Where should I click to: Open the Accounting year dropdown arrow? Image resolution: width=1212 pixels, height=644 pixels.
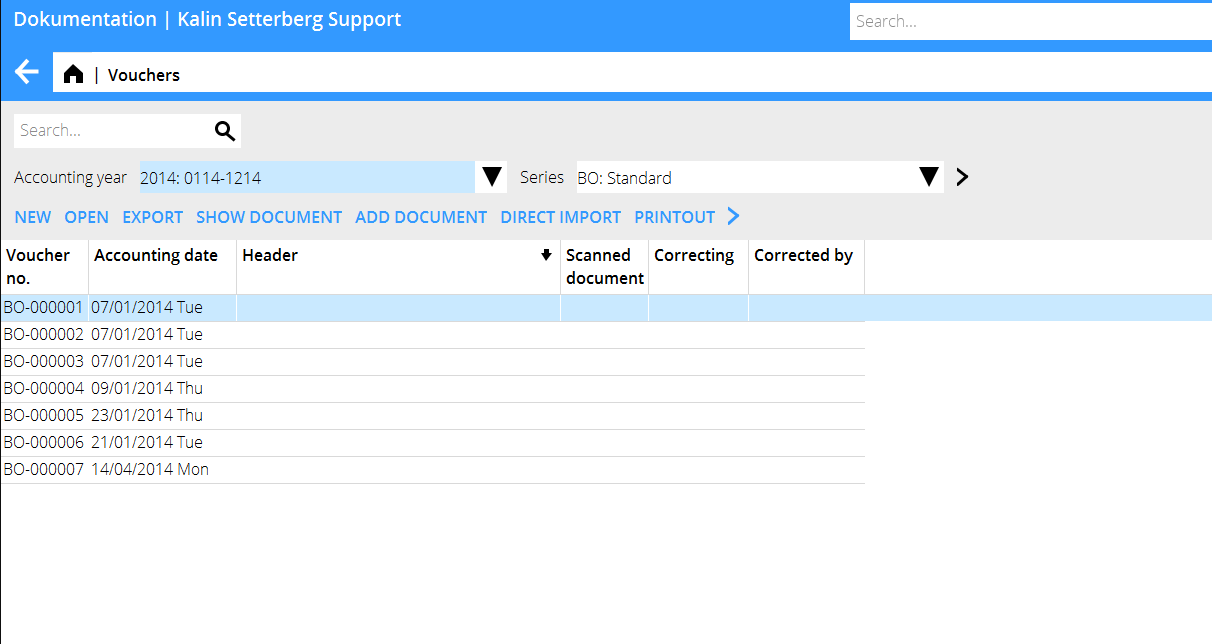pos(491,177)
